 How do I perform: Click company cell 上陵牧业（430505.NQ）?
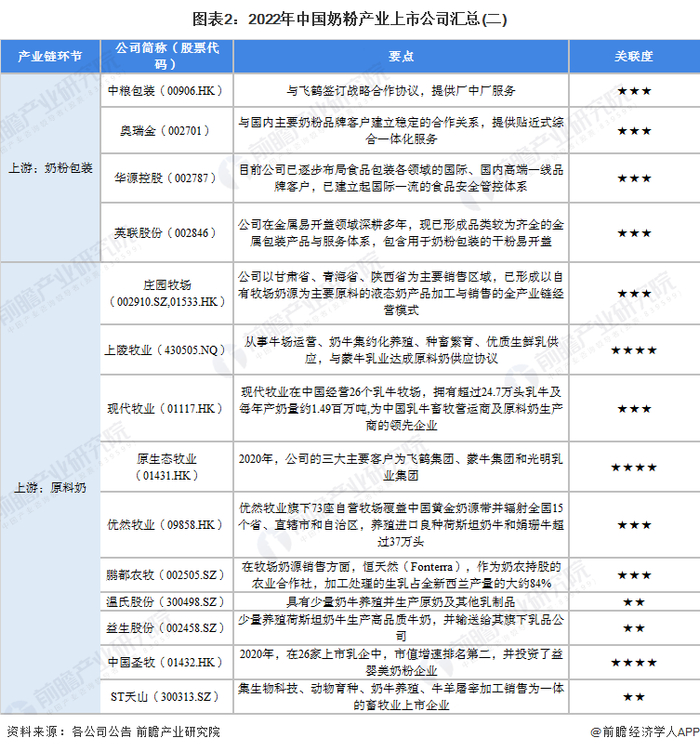pyautogui.click(x=167, y=350)
